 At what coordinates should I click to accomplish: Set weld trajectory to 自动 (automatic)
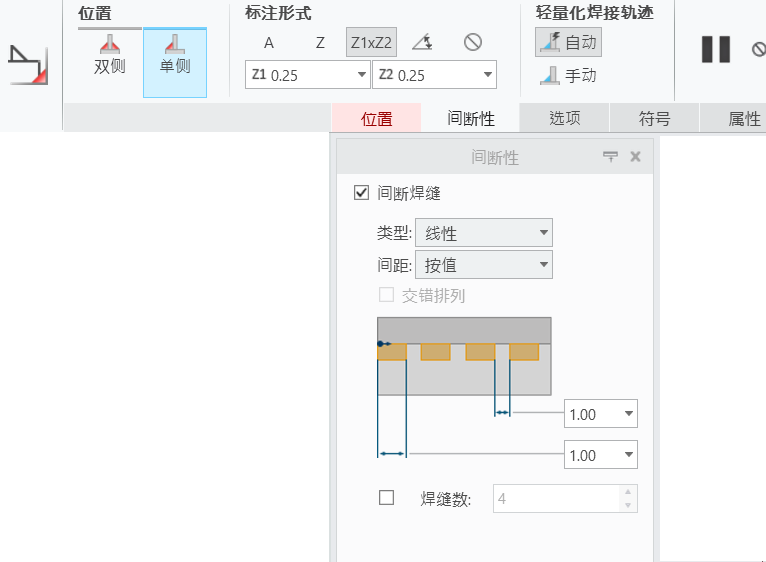tap(569, 42)
